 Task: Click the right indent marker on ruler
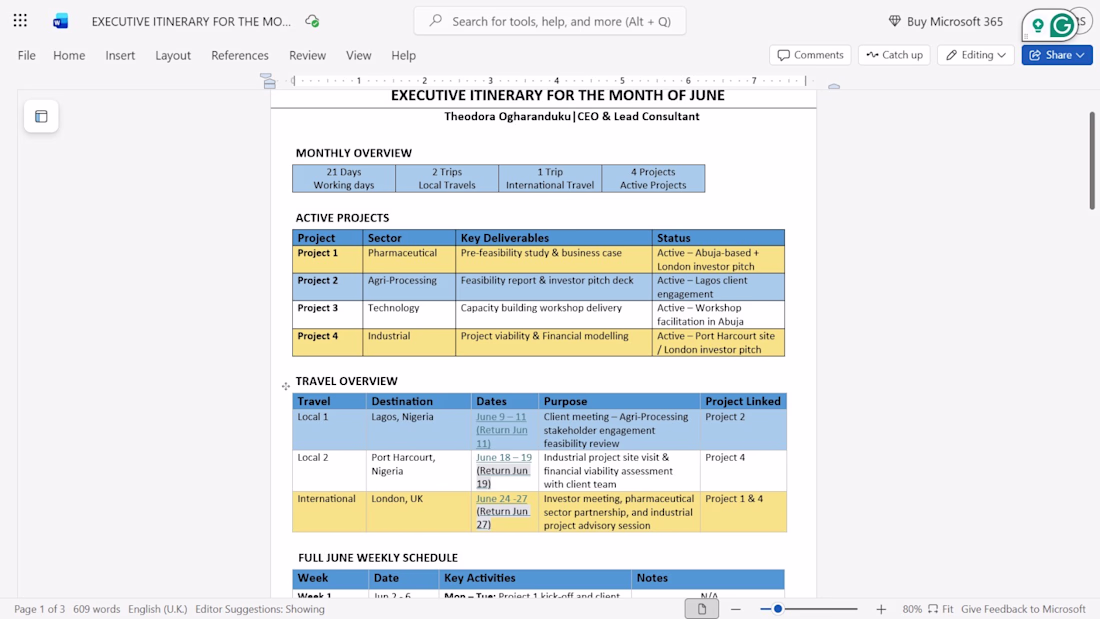(833, 86)
